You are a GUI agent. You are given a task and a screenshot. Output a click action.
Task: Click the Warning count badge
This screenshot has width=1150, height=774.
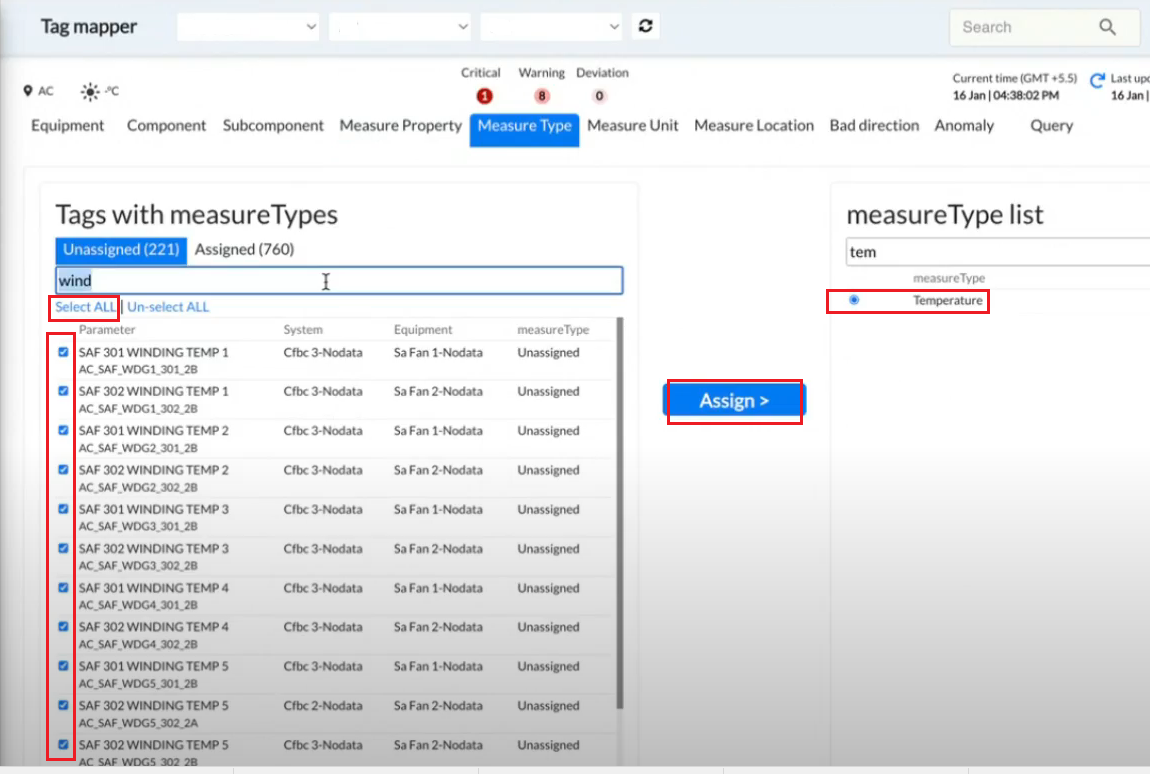[x=542, y=96]
